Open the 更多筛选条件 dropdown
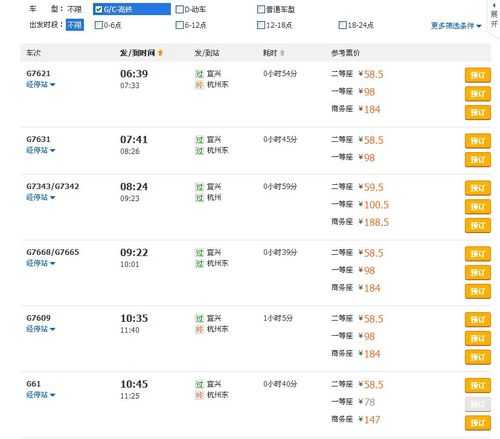This screenshot has width=500, height=439. 456,26
